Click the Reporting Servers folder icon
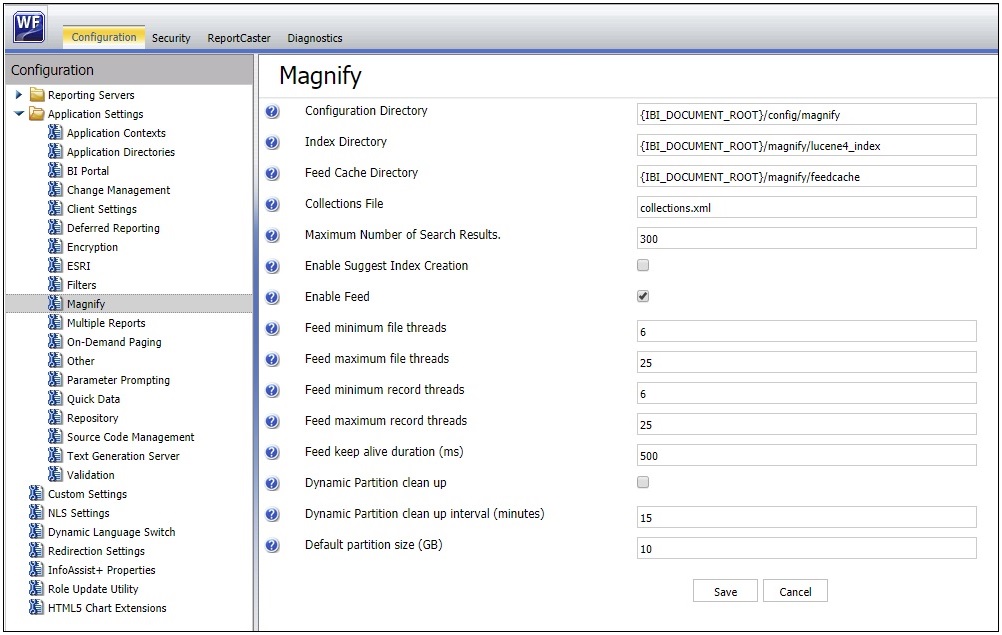The image size is (1002, 635). pyautogui.click(x=37, y=95)
